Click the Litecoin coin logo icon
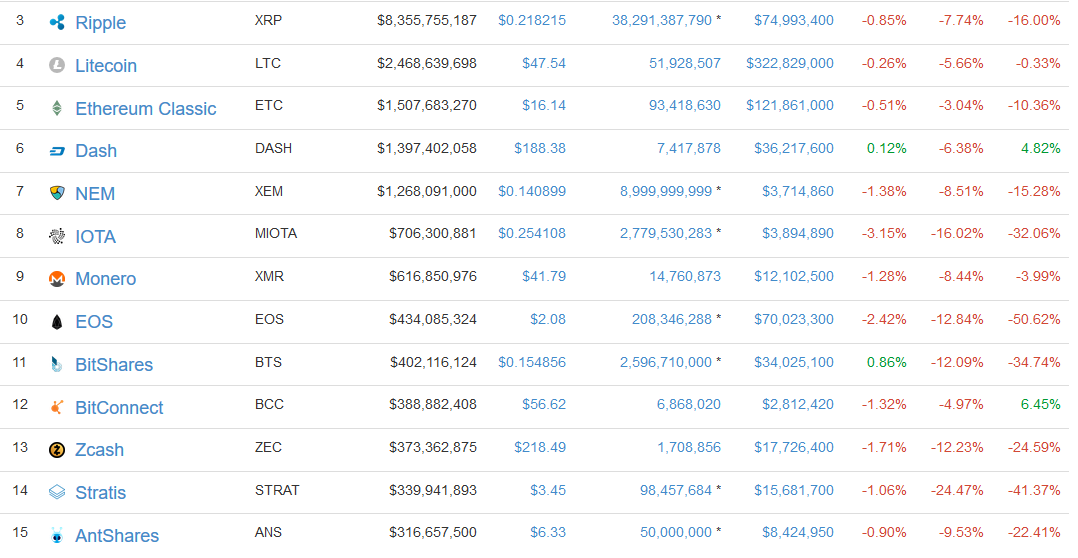 (57, 65)
